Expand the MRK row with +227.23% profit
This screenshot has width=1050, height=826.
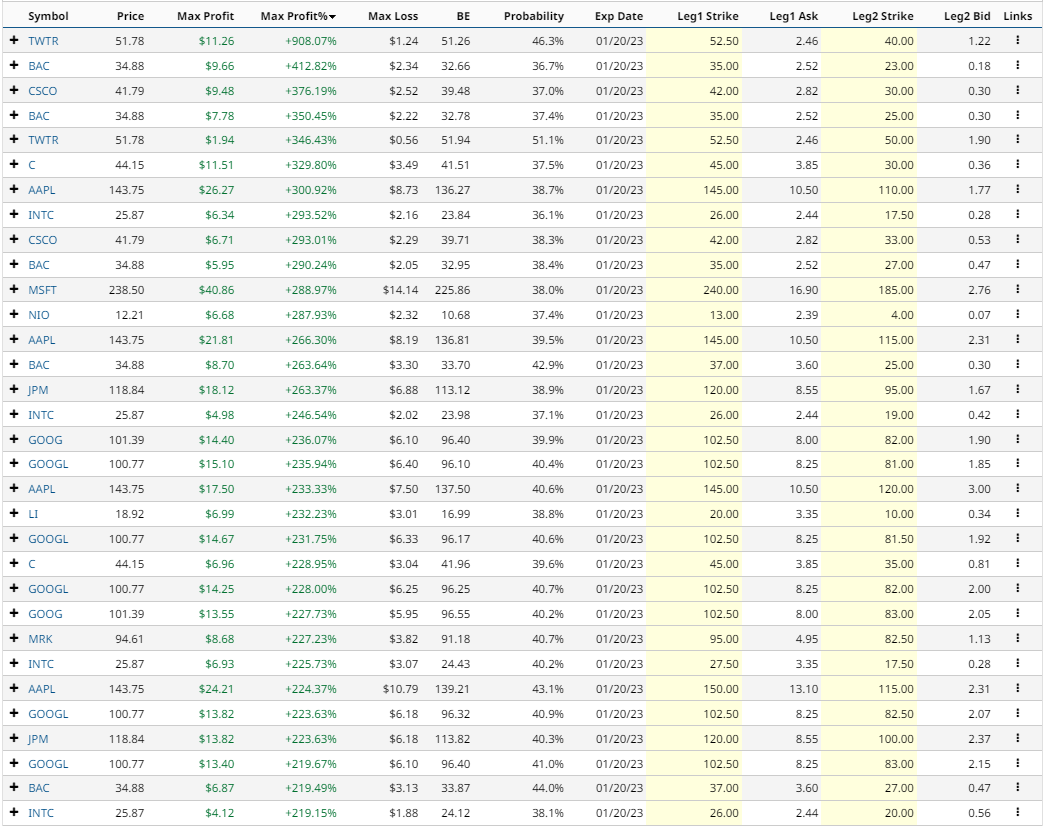[14, 638]
